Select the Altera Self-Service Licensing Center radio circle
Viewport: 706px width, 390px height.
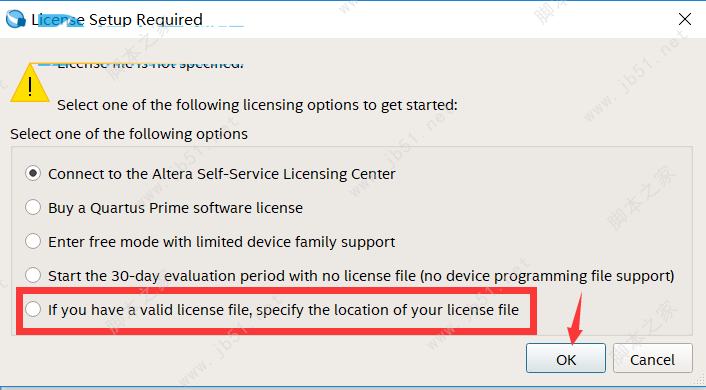(33, 173)
